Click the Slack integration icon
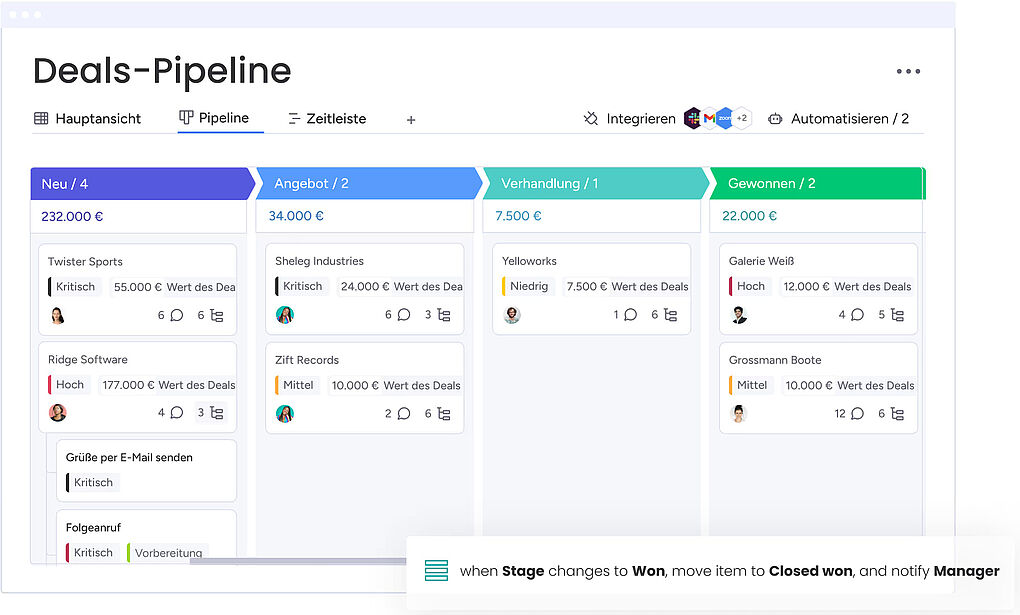Image resolution: width=1020 pixels, height=615 pixels. pos(693,118)
